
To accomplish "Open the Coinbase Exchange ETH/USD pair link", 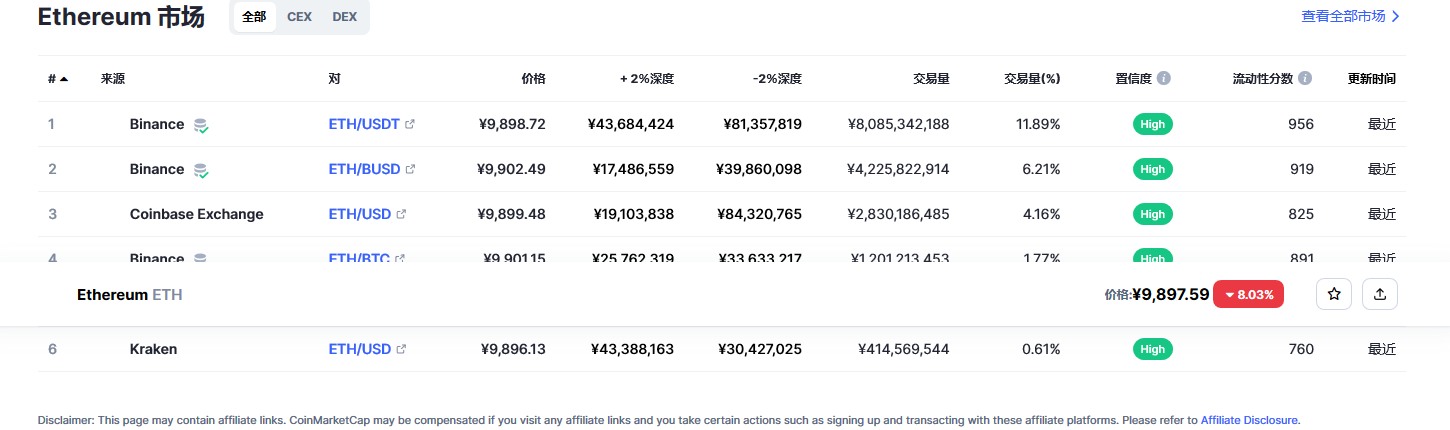I will 361,214.
